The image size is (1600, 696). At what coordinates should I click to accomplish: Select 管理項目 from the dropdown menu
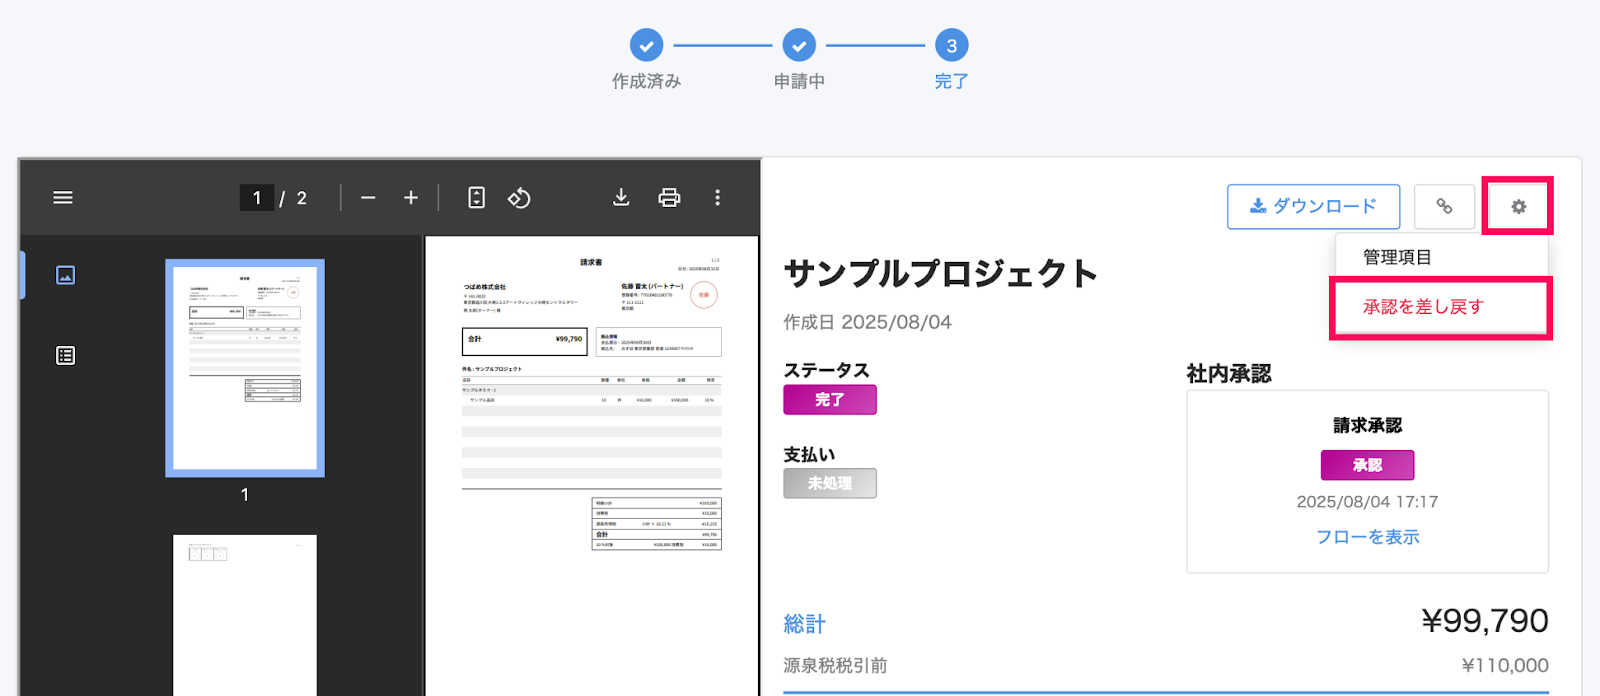click(x=1442, y=257)
